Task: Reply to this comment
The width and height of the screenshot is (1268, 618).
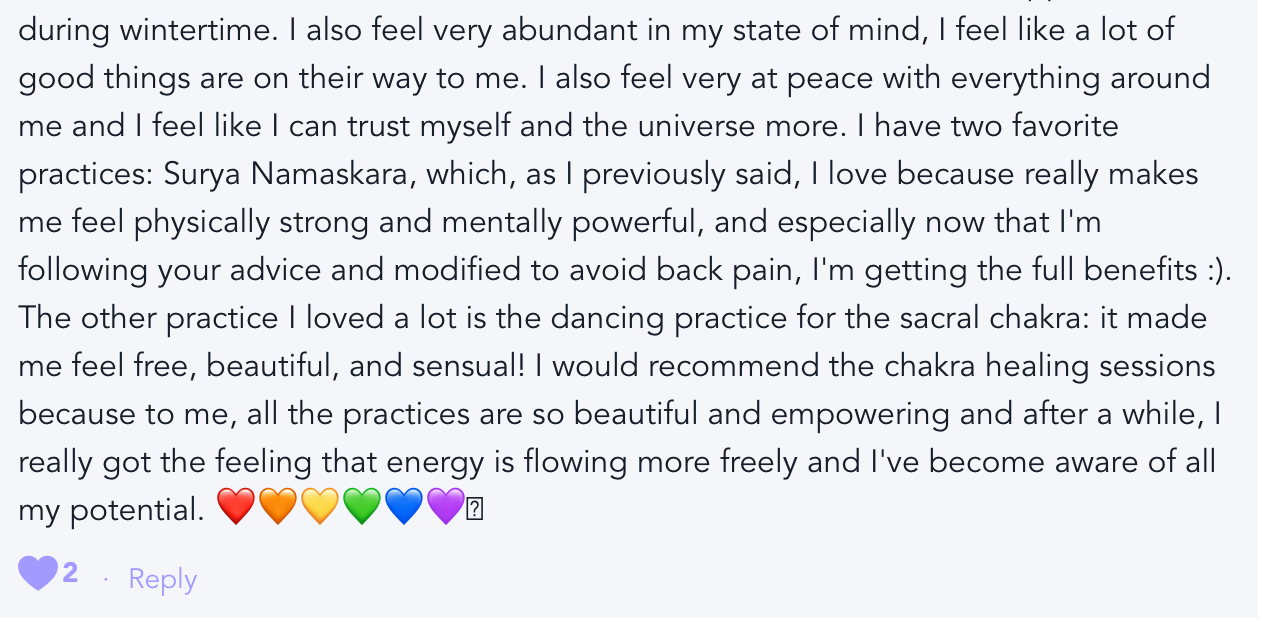Action: [x=162, y=579]
